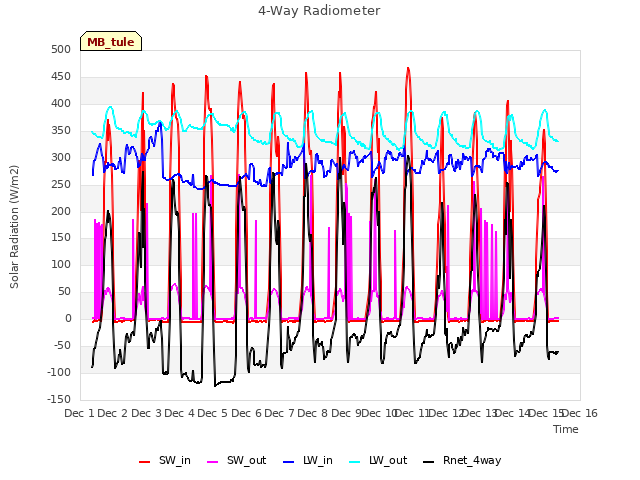Click the Dec 1 x-axis label
The image size is (640, 480).
pyautogui.click(x=79, y=413)
